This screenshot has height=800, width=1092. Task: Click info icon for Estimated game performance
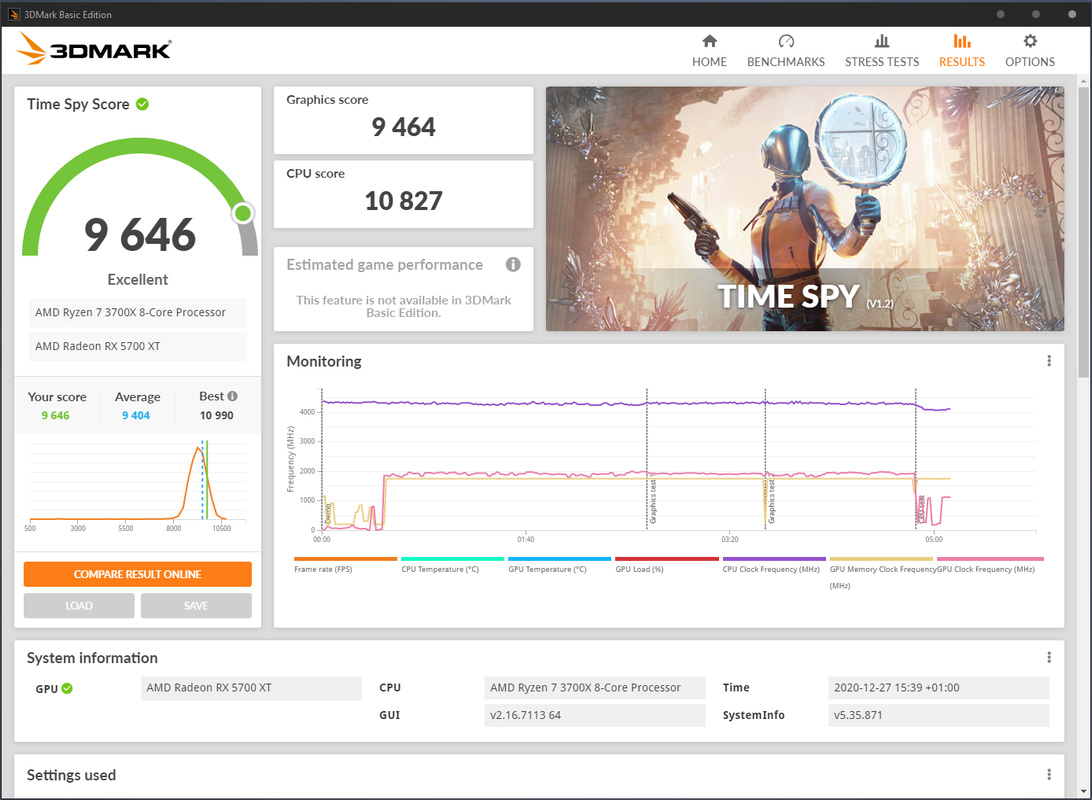(513, 265)
